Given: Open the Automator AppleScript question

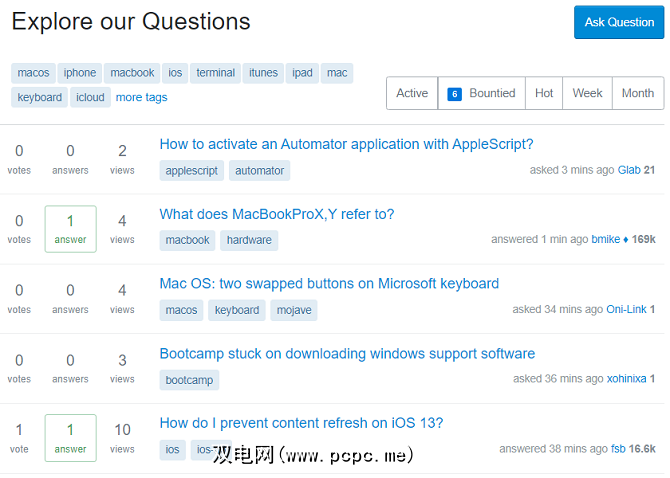Looking at the screenshot, I should tap(346, 144).
